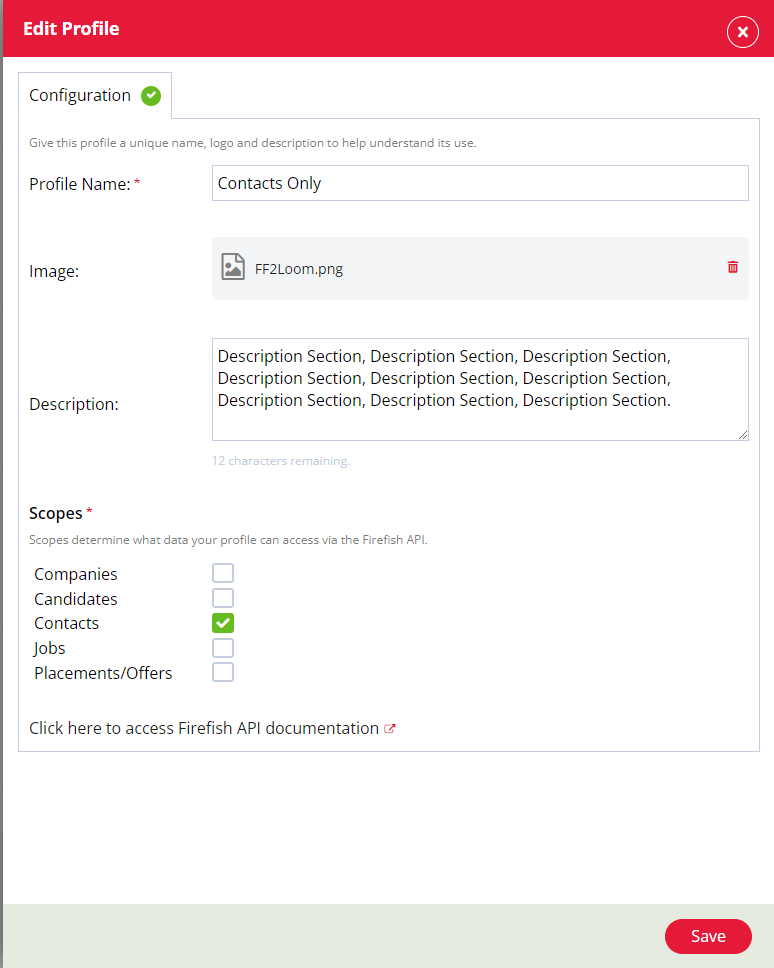Grab the description textarea resize handle
This screenshot has height=968, width=774.
(x=743, y=435)
